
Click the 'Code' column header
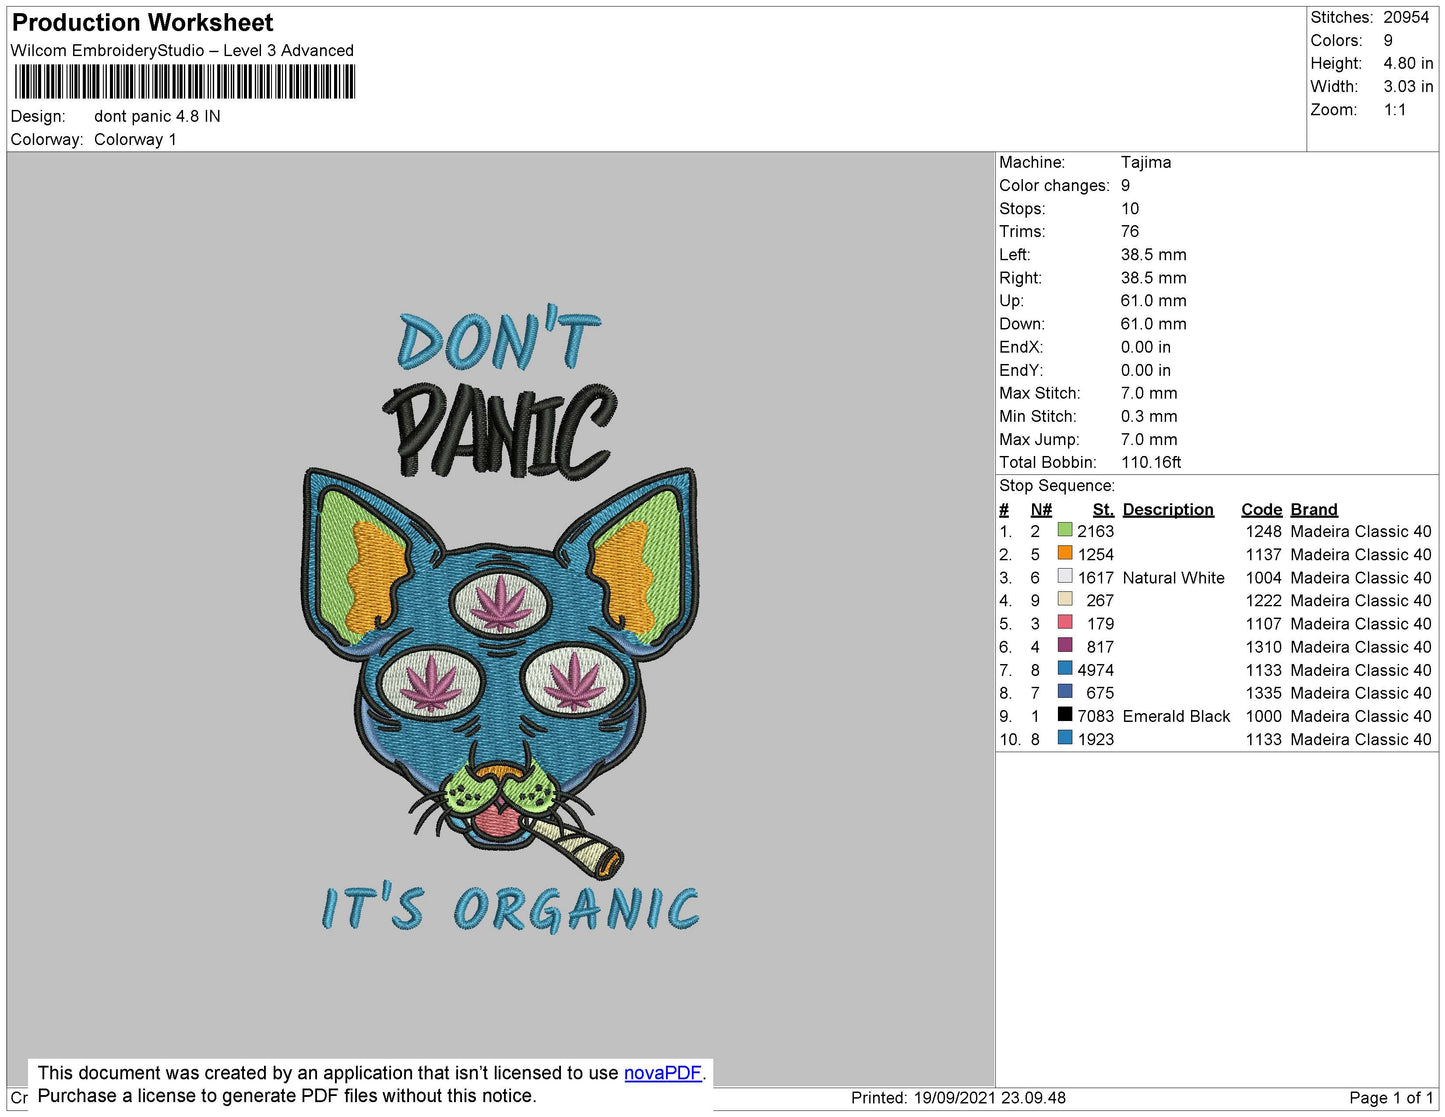1261,509
